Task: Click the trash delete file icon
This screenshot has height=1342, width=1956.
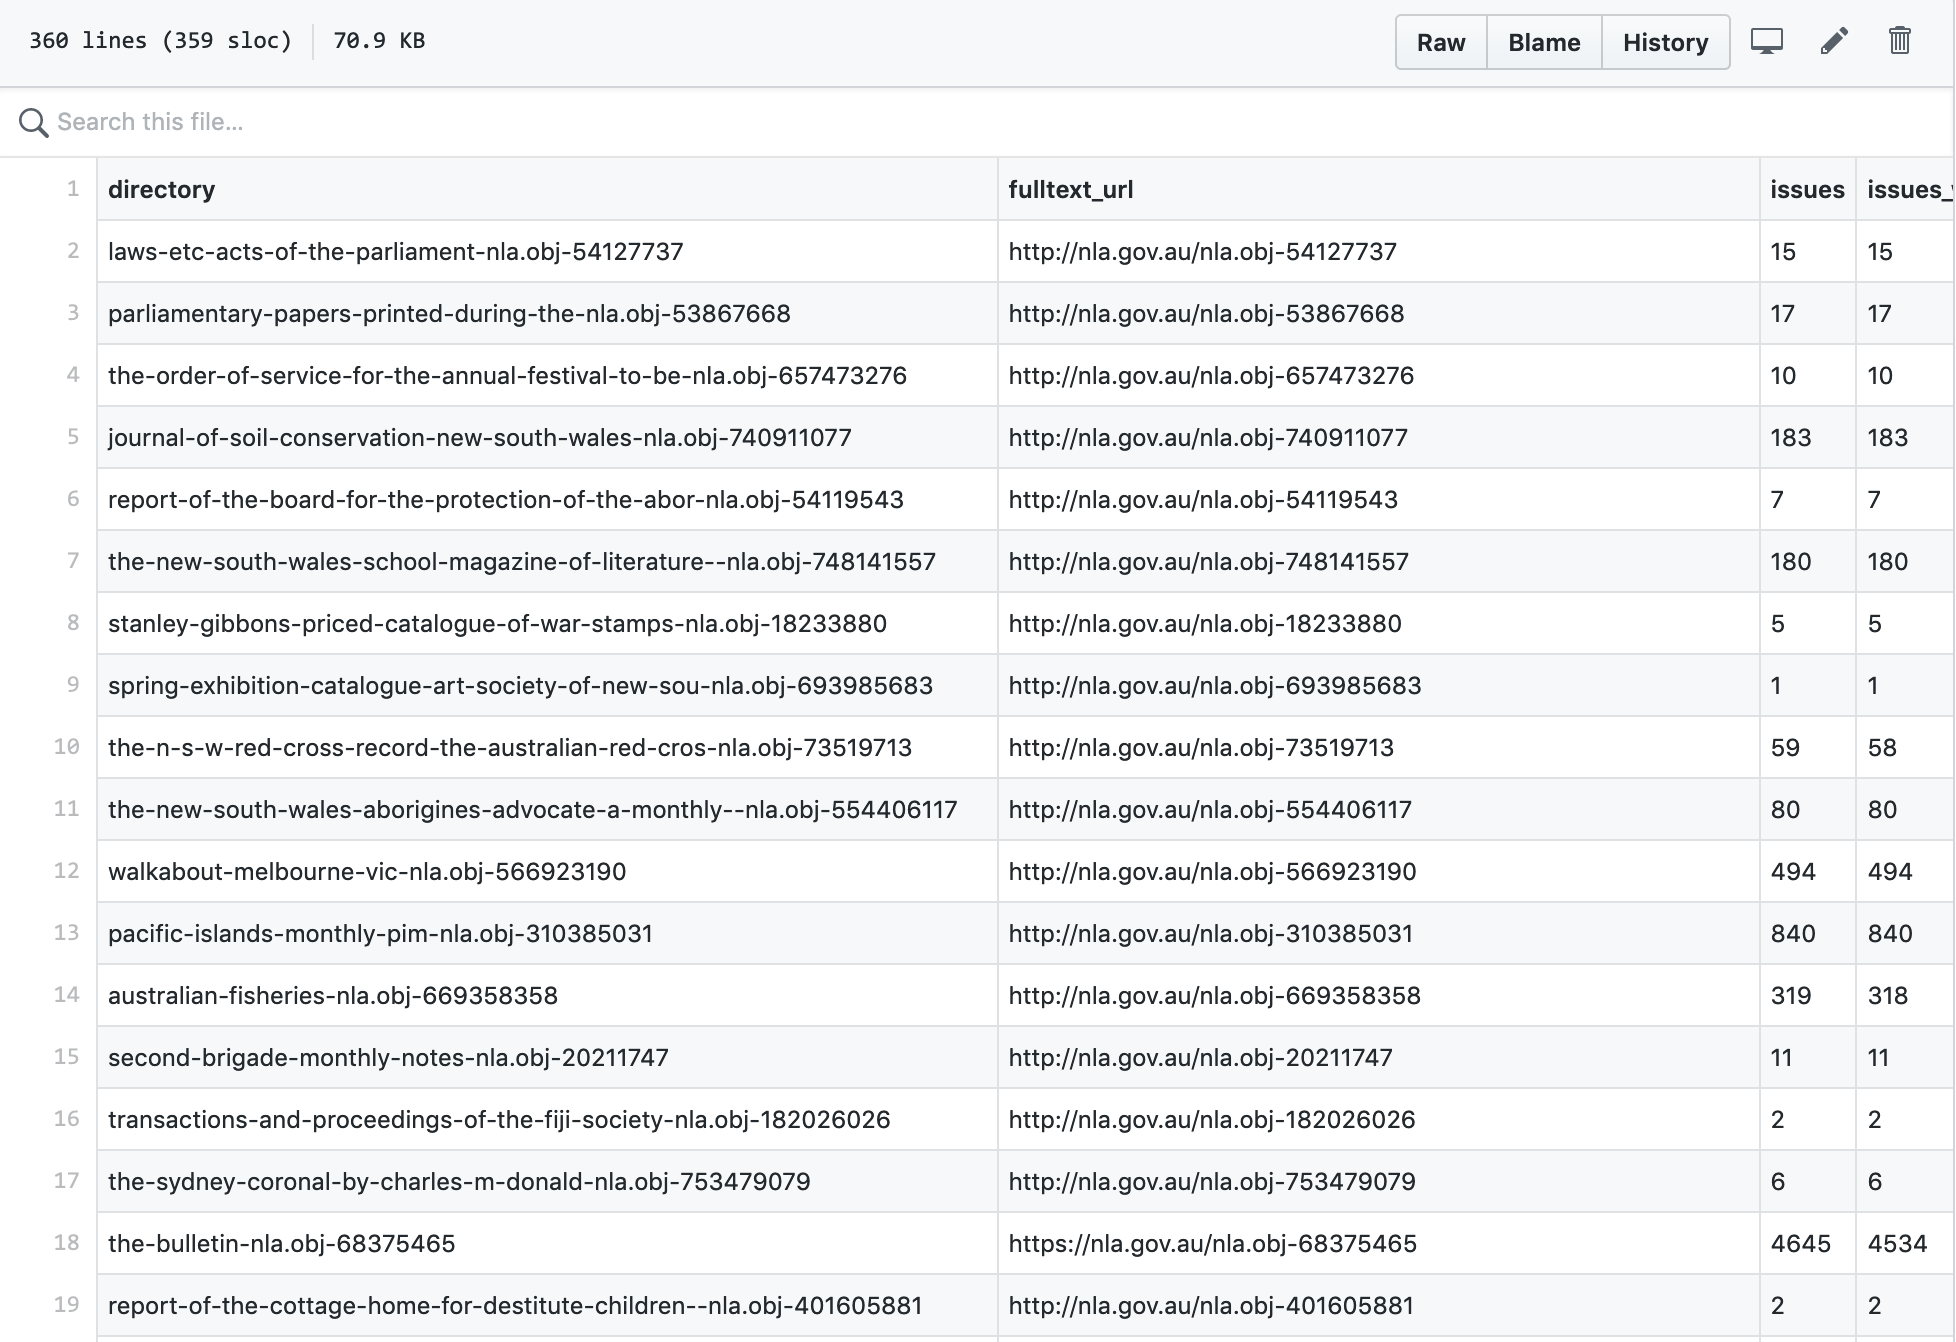Action: tap(1899, 42)
